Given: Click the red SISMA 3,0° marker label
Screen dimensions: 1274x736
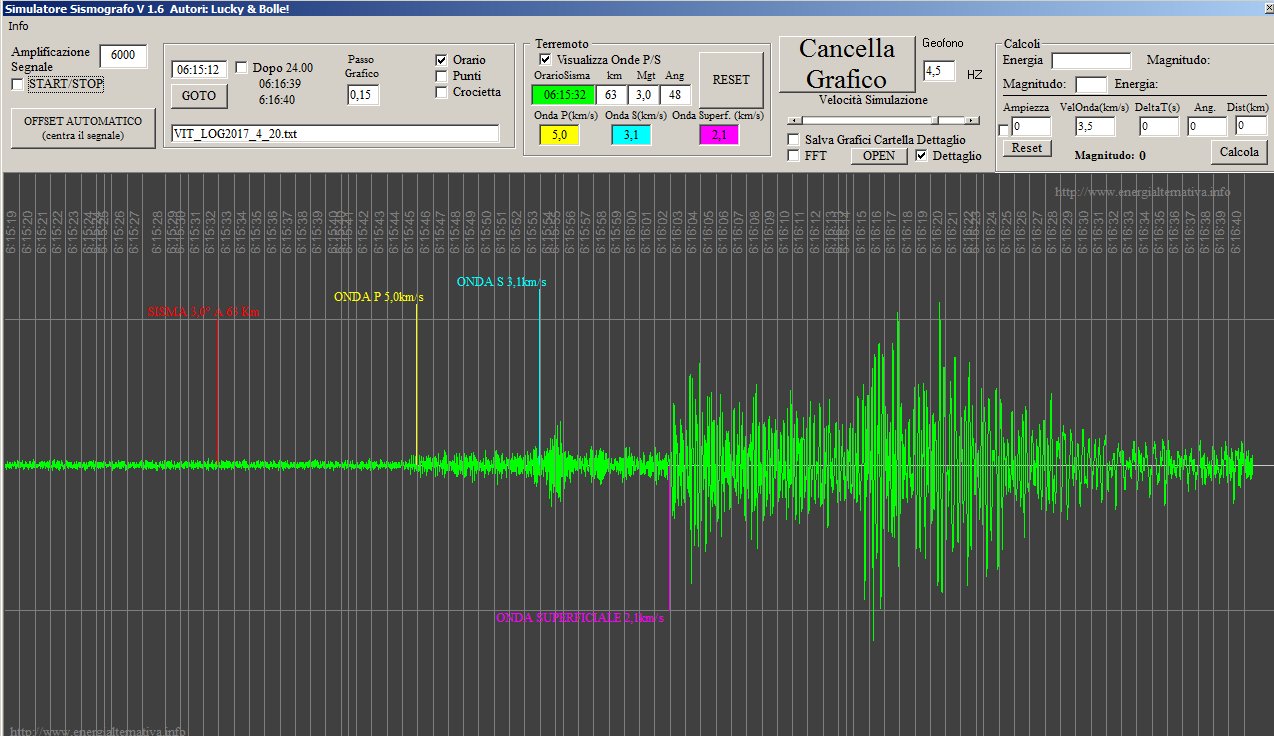Looking at the screenshot, I should click(x=203, y=313).
